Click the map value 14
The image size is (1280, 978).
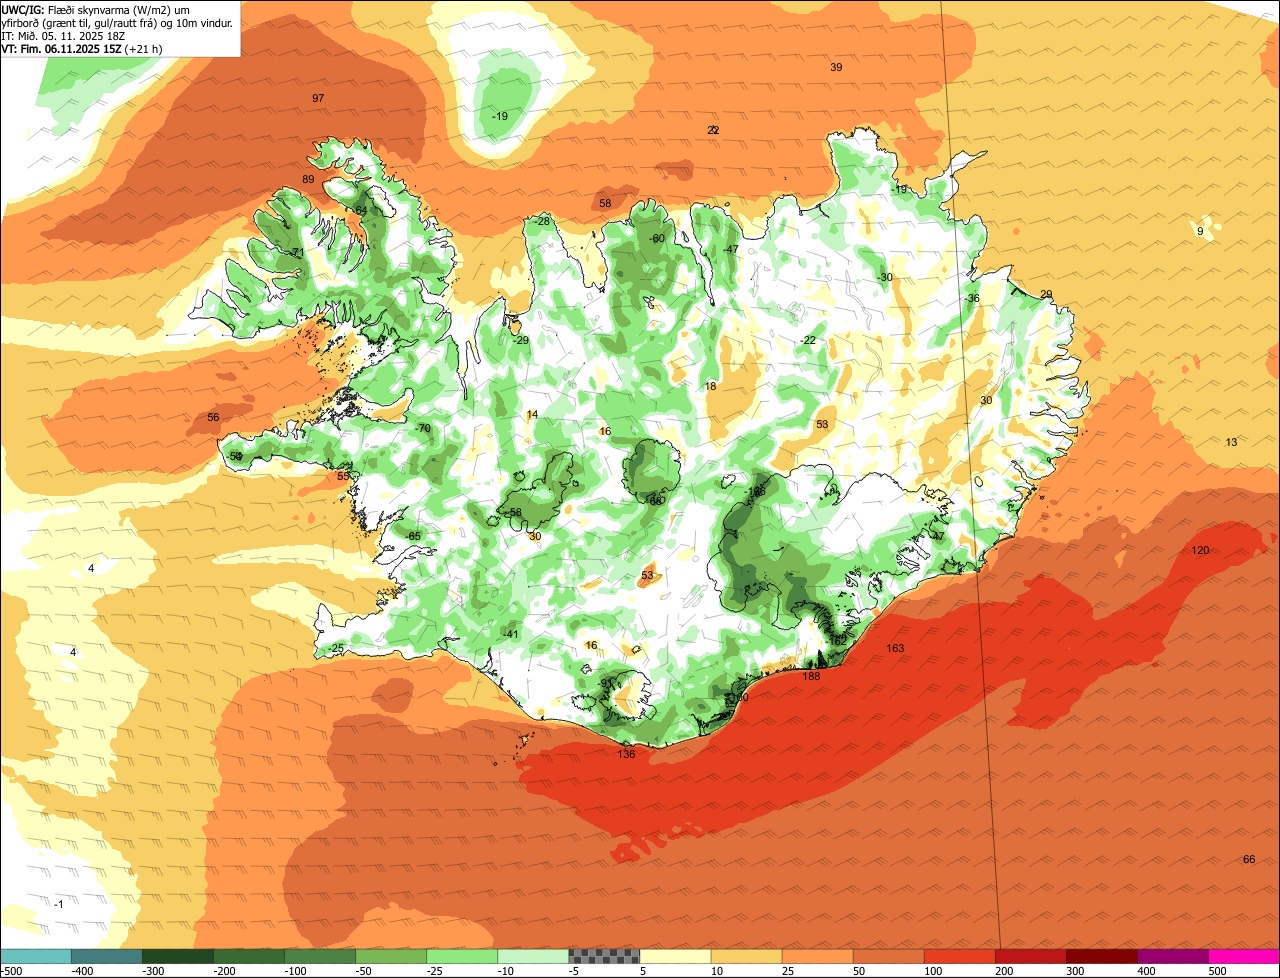pos(532,414)
